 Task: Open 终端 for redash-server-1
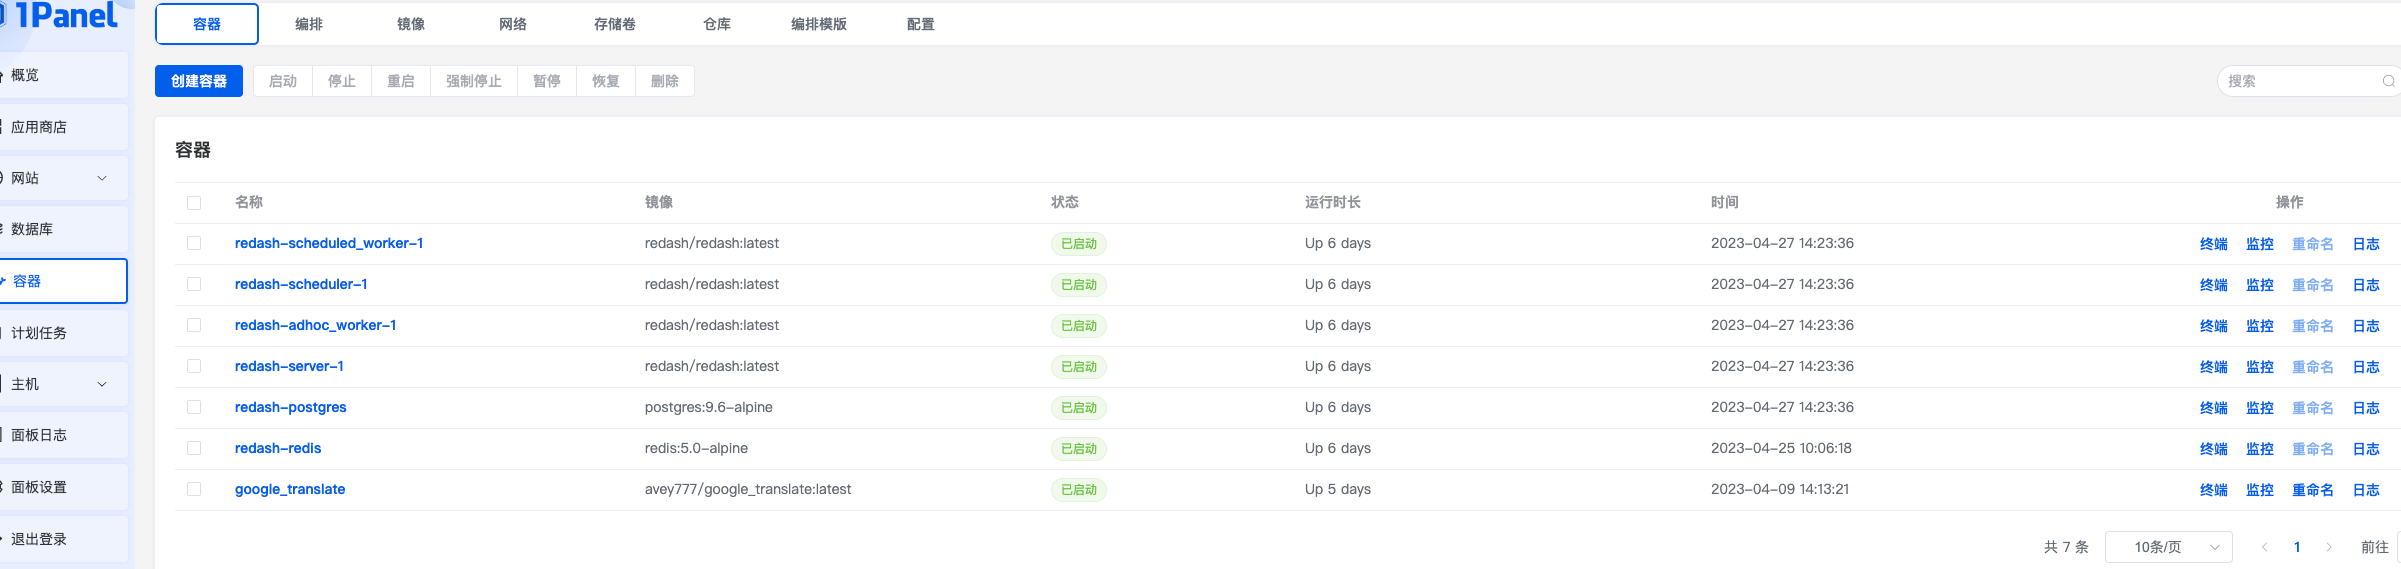2214,367
